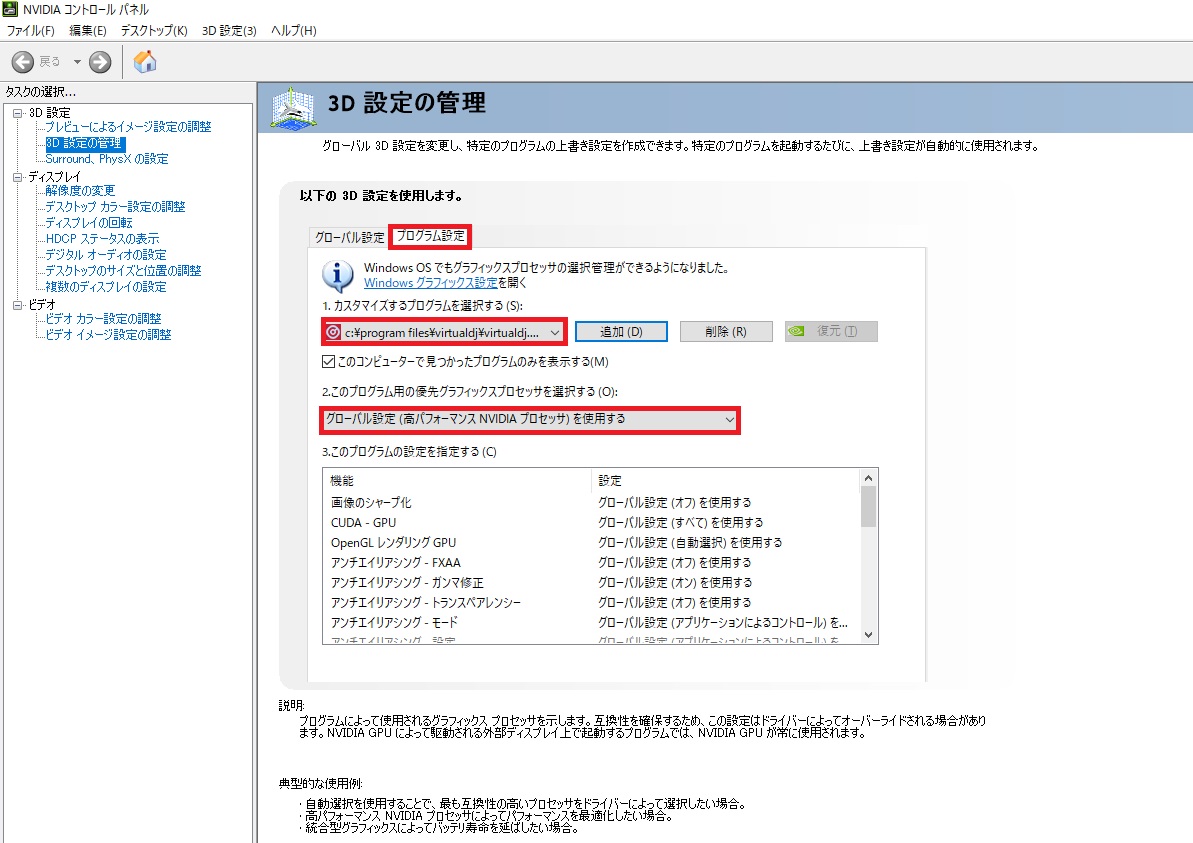The width and height of the screenshot is (1193, 843).
Task: Open ビデオ カラー設定の調整 in tree
Action: pos(103,319)
